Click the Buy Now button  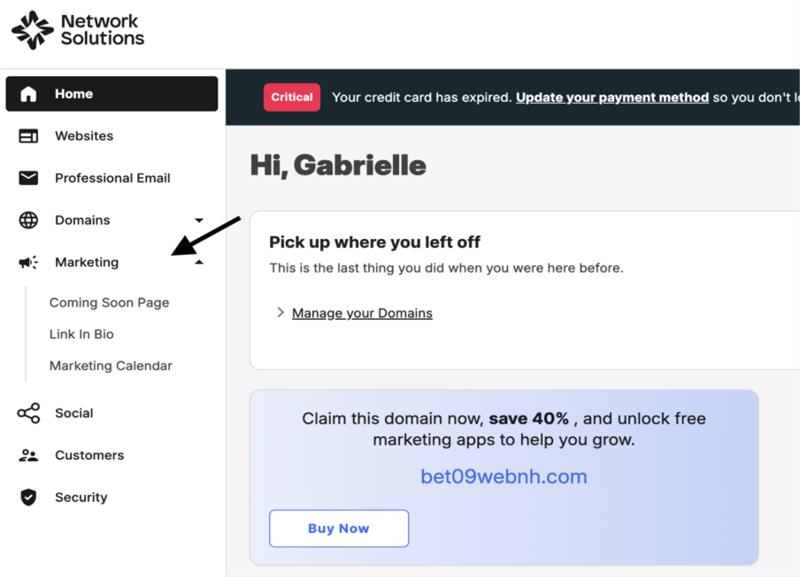click(x=339, y=528)
